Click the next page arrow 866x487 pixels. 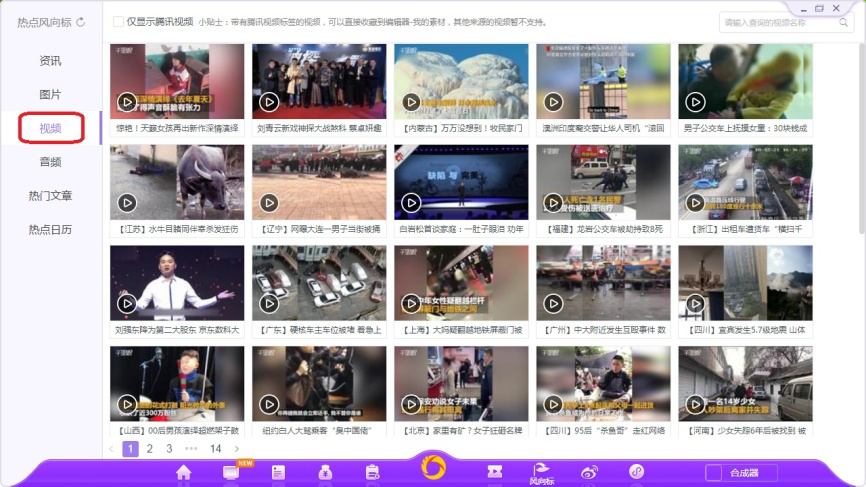point(236,449)
